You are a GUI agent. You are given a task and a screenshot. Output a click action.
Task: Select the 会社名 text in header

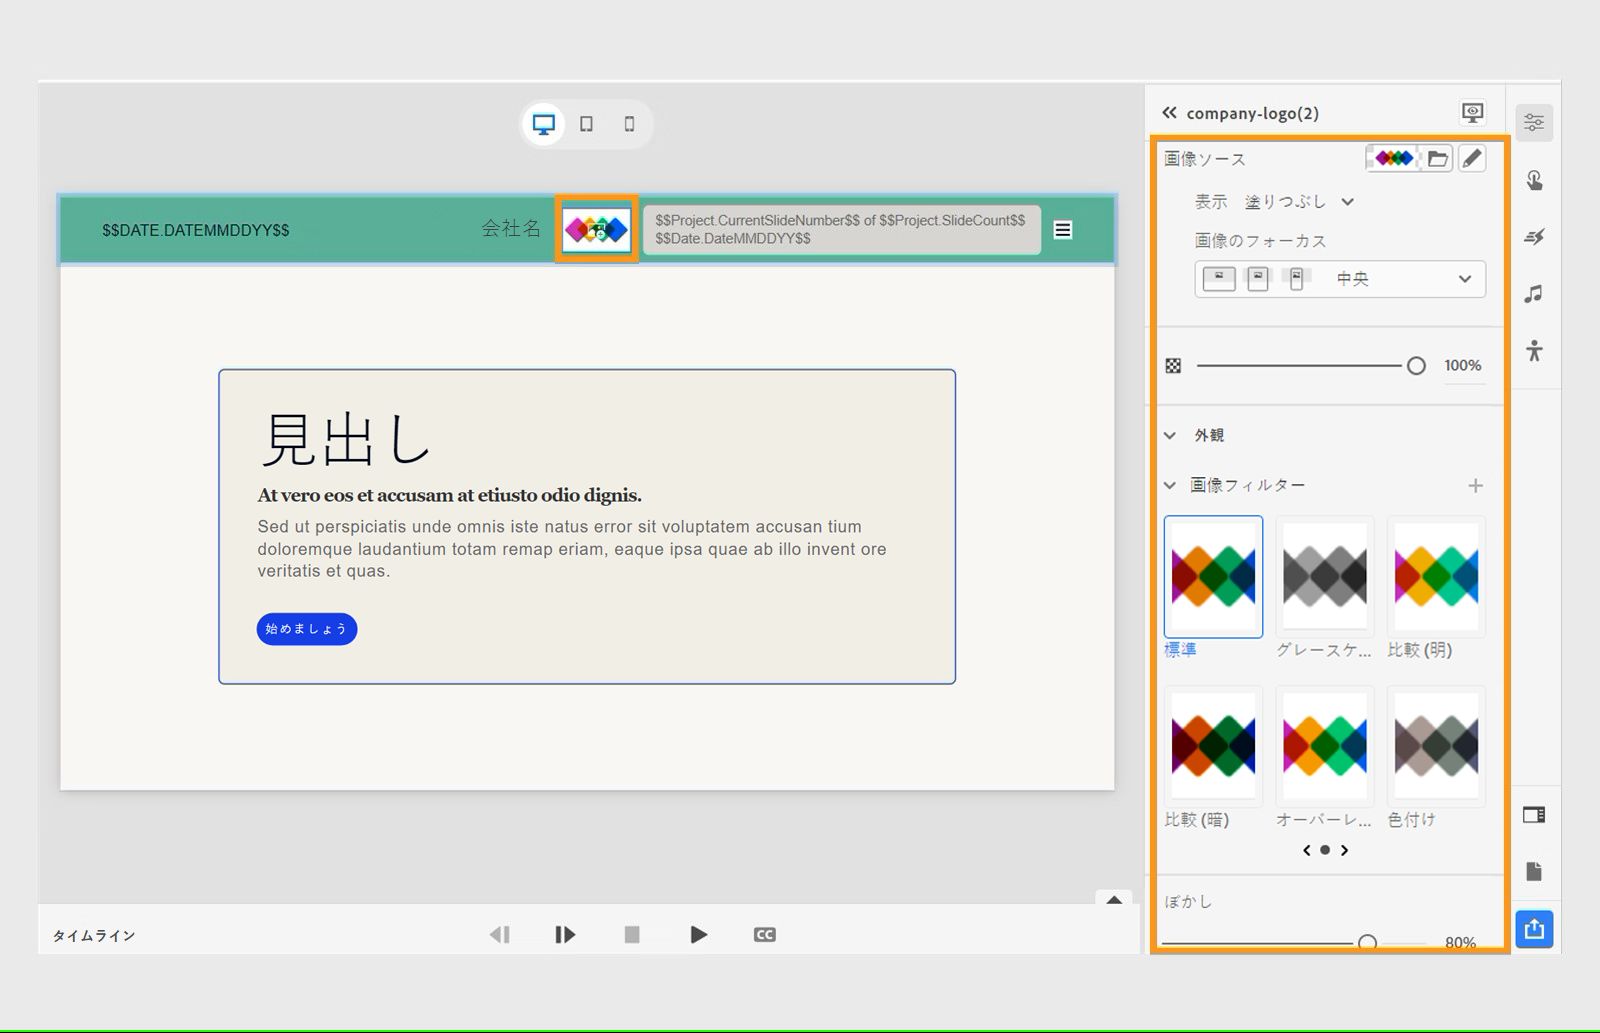(x=511, y=229)
